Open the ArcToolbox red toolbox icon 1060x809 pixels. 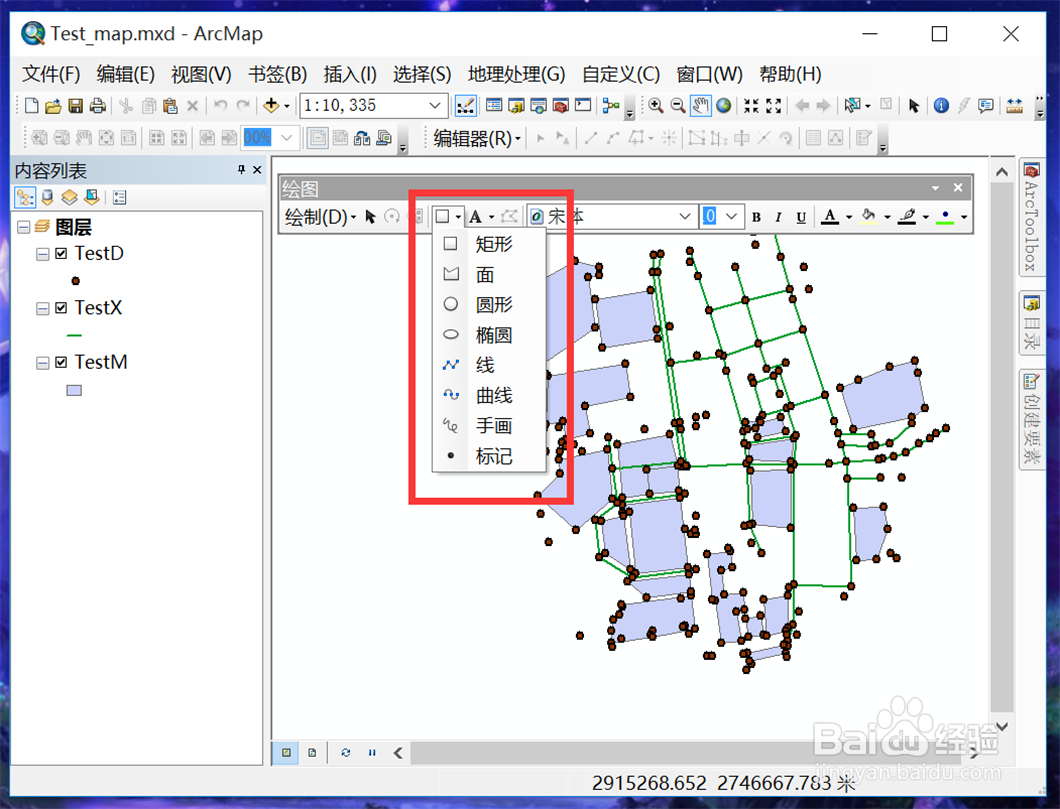coord(560,105)
